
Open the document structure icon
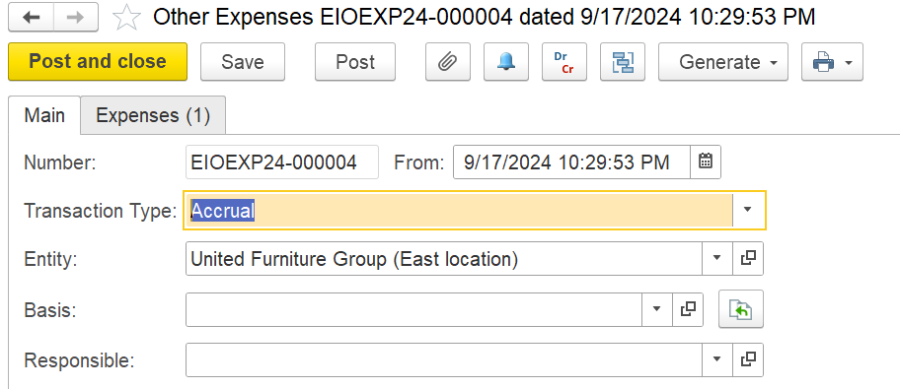[623, 61]
